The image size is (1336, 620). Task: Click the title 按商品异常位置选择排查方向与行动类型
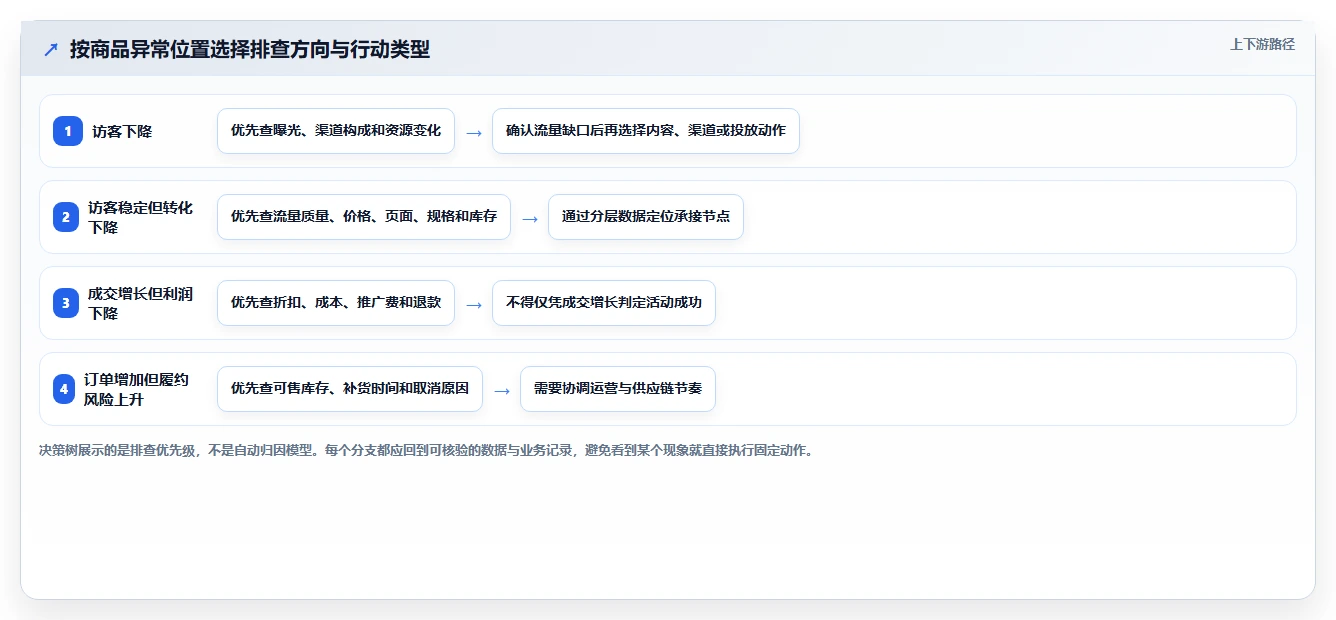coord(250,49)
